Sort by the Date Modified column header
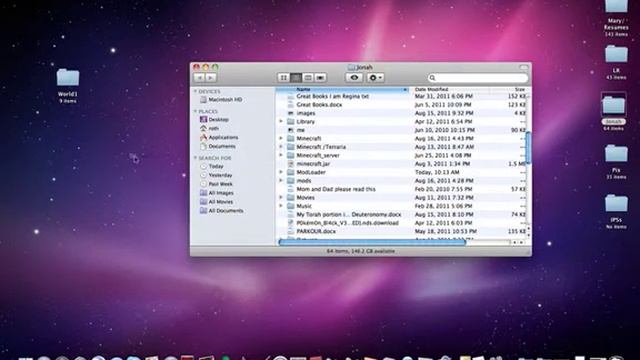Screen dimensions: 640x360 pos(449,89)
